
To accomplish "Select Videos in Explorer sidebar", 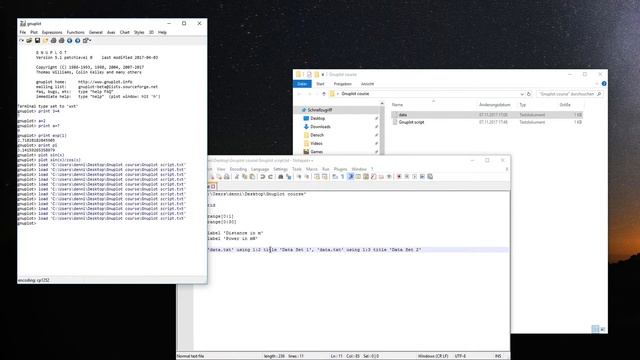I will pyautogui.click(x=316, y=143).
